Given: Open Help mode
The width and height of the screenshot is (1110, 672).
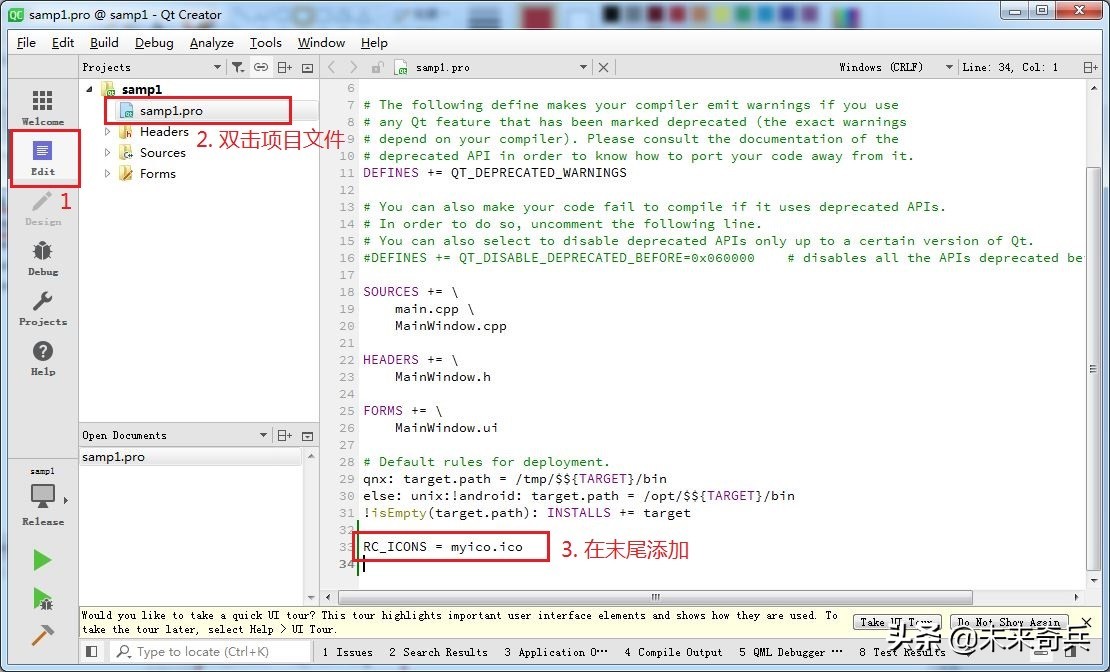Looking at the screenshot, I should click(x=42, y=358).
